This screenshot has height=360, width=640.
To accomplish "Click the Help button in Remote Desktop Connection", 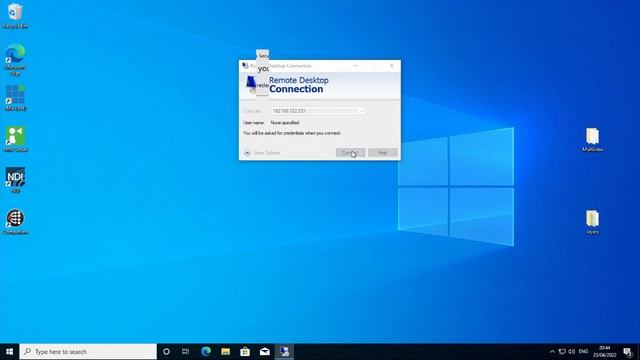I will (x=382, y=153).
